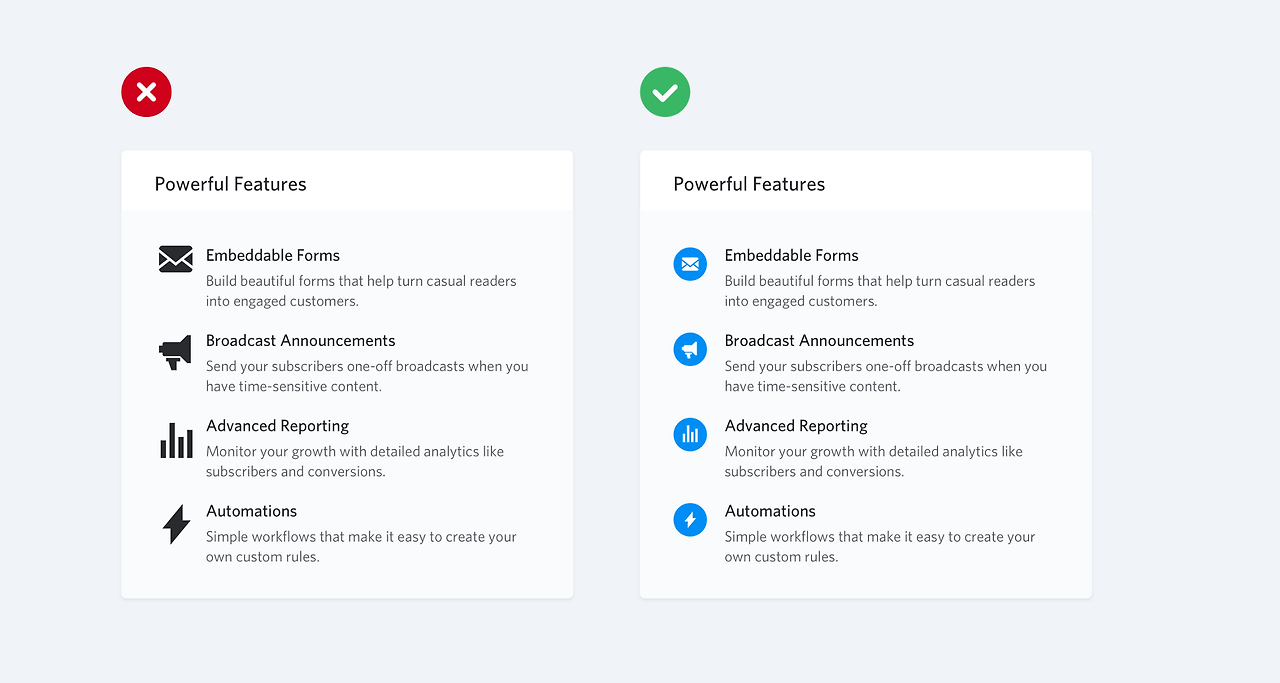Click the green checkmark badge icon

pyautogui.click(x=665, y=92)
